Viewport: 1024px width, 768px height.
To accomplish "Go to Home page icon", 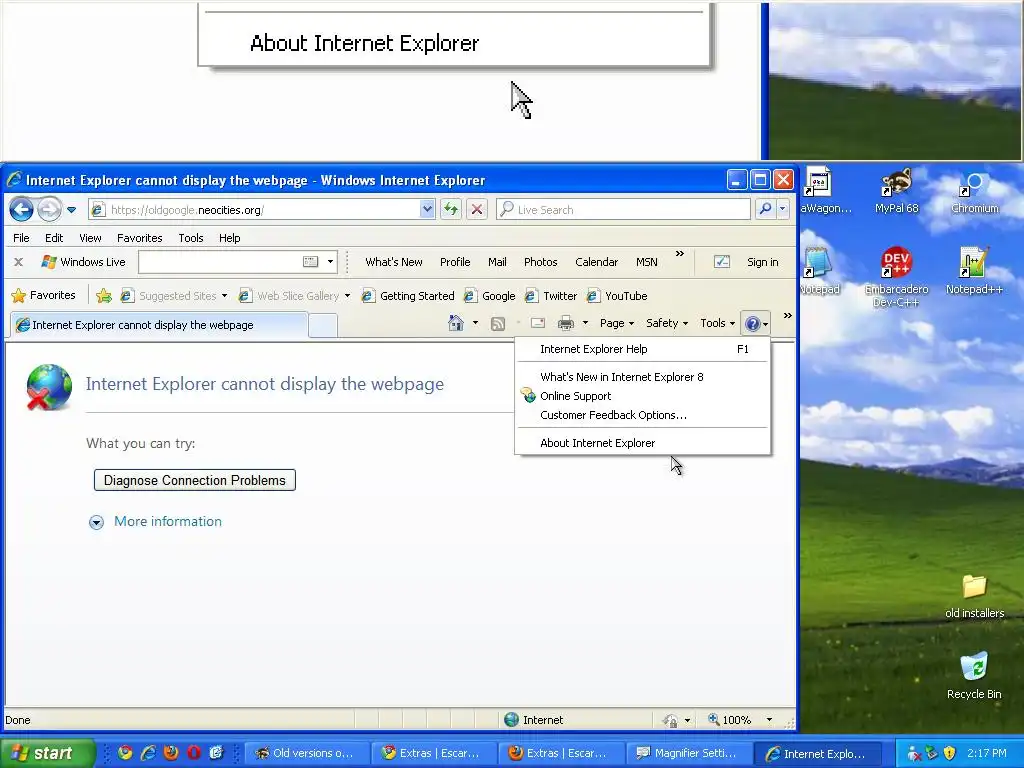I will 456,323.
